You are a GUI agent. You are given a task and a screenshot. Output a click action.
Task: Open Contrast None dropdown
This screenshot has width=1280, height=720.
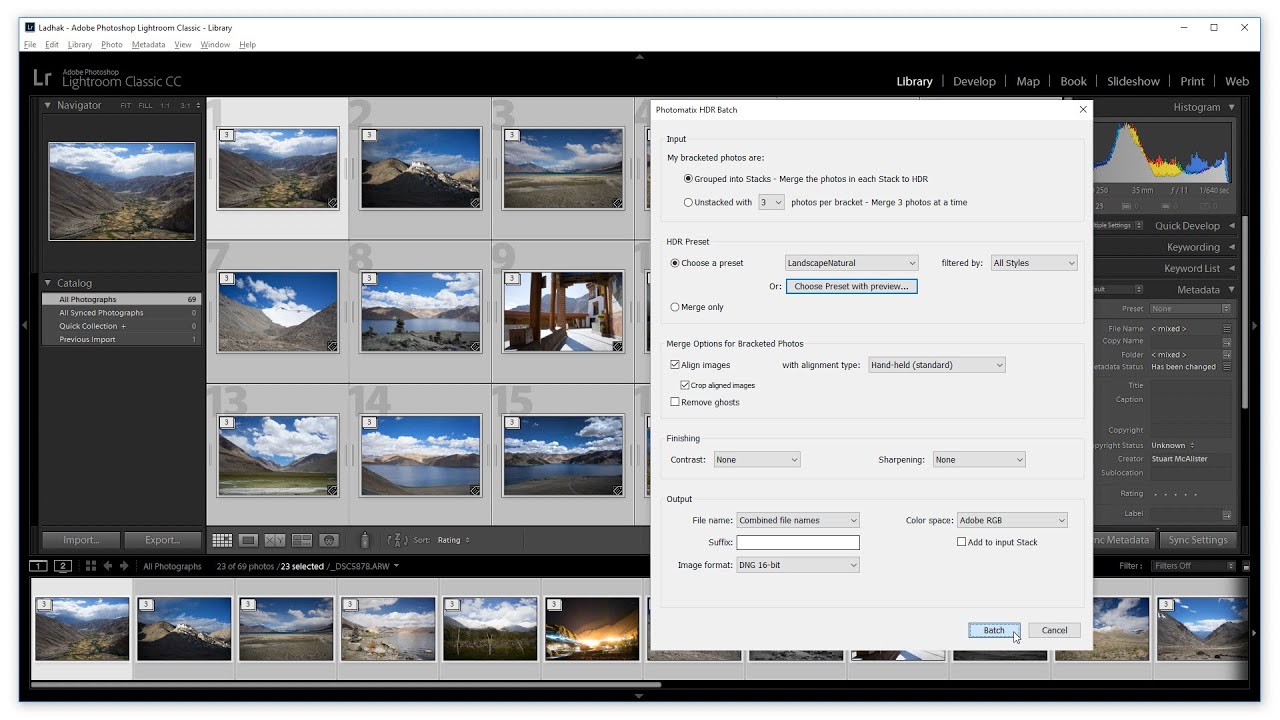757,460
